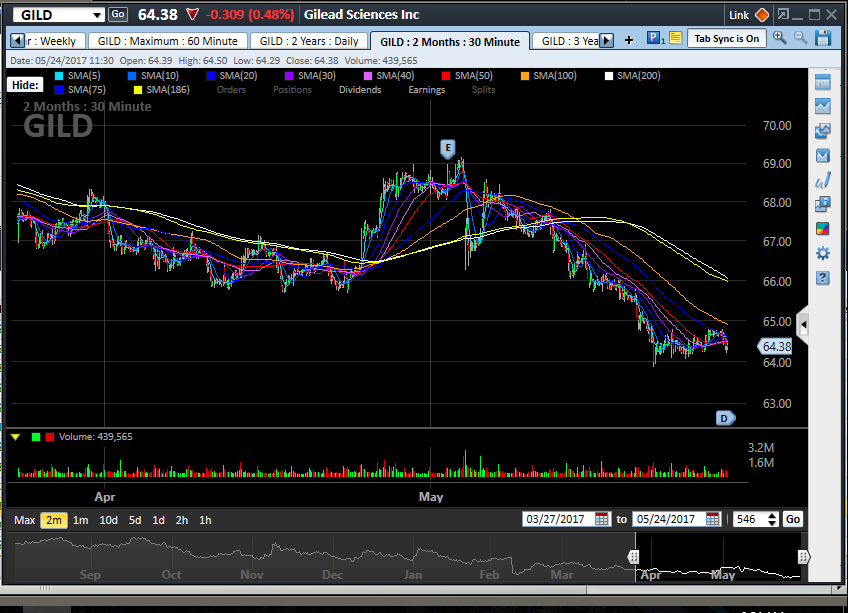
Task: Toggle SMA(100) indicator visibility
Action: pyautogui.click(x=548, y=76)
